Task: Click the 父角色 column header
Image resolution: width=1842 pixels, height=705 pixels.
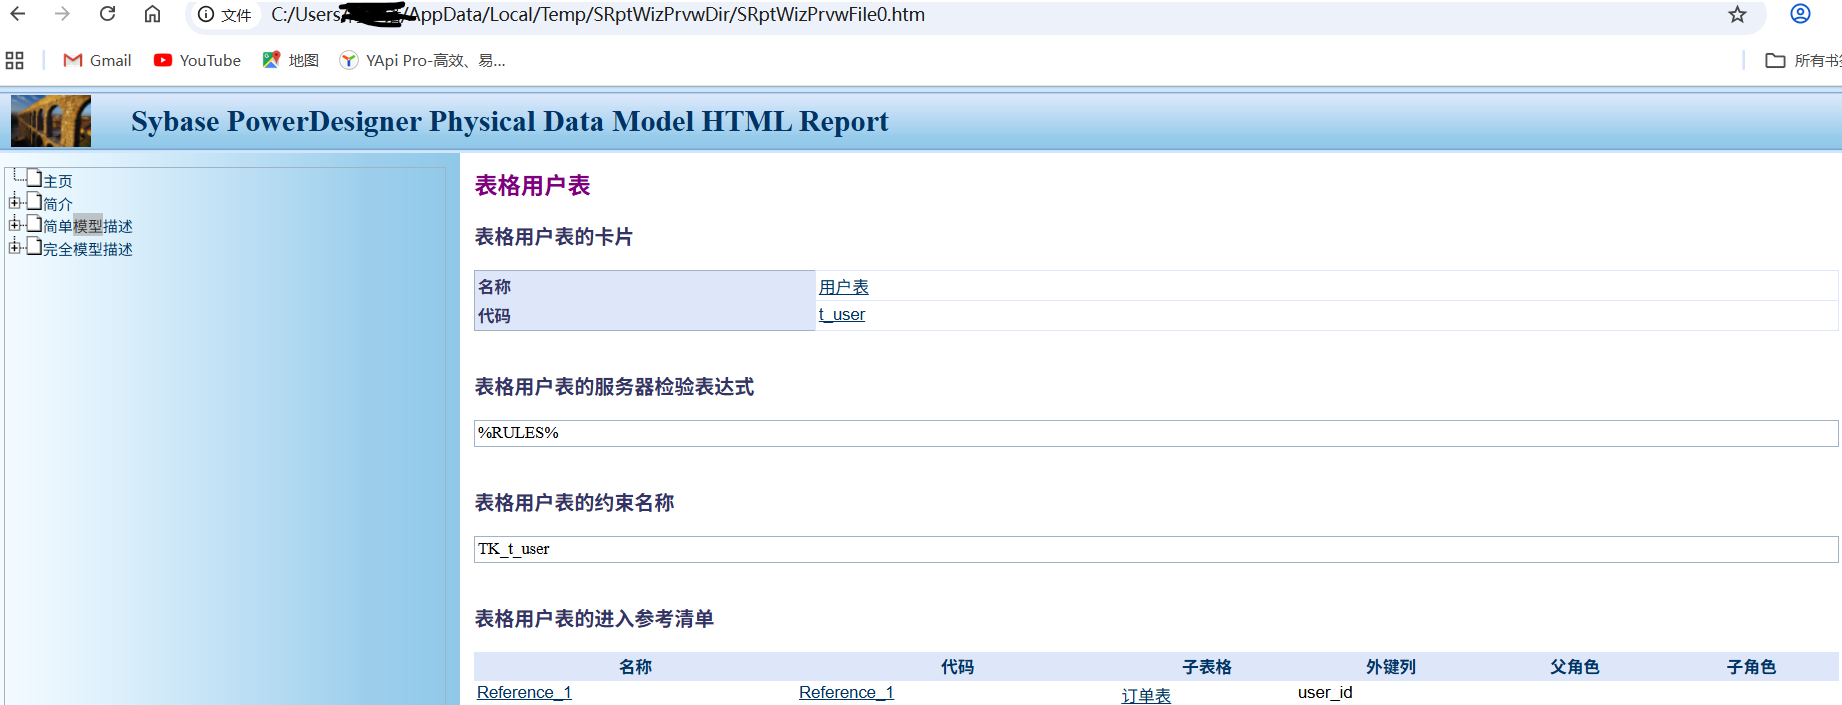Action: (x=1575, y=667)
